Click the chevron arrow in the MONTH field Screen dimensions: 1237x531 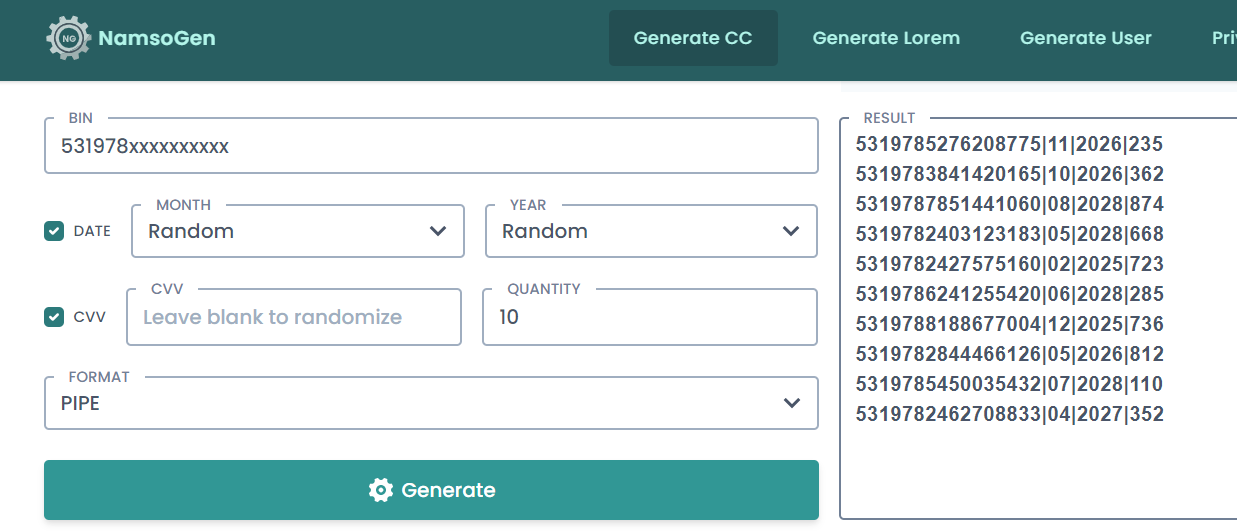438,231
